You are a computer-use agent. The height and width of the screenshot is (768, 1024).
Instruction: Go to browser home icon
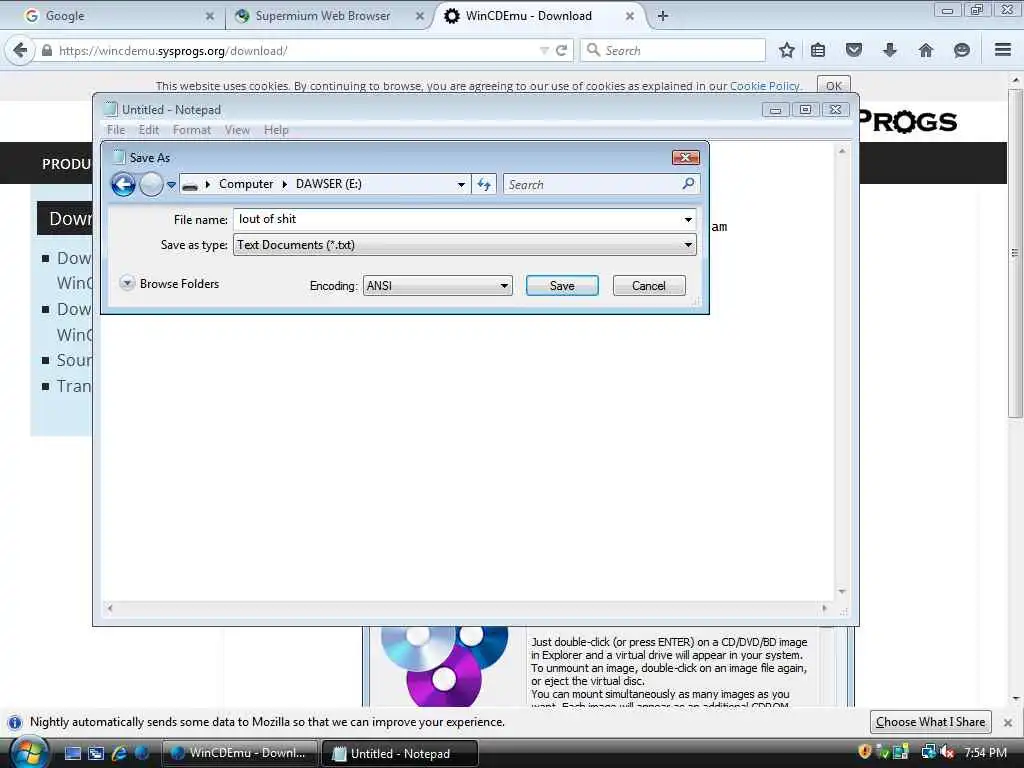[x=925, y=50]
